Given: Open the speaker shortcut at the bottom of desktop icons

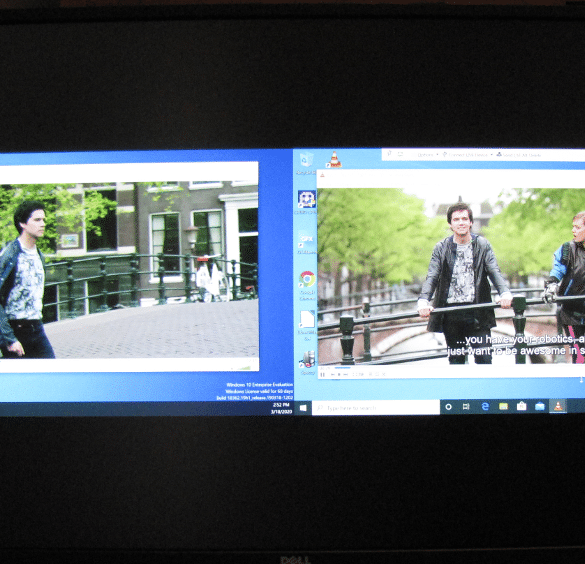Looking at the screenshot, I should coord(308,361).
